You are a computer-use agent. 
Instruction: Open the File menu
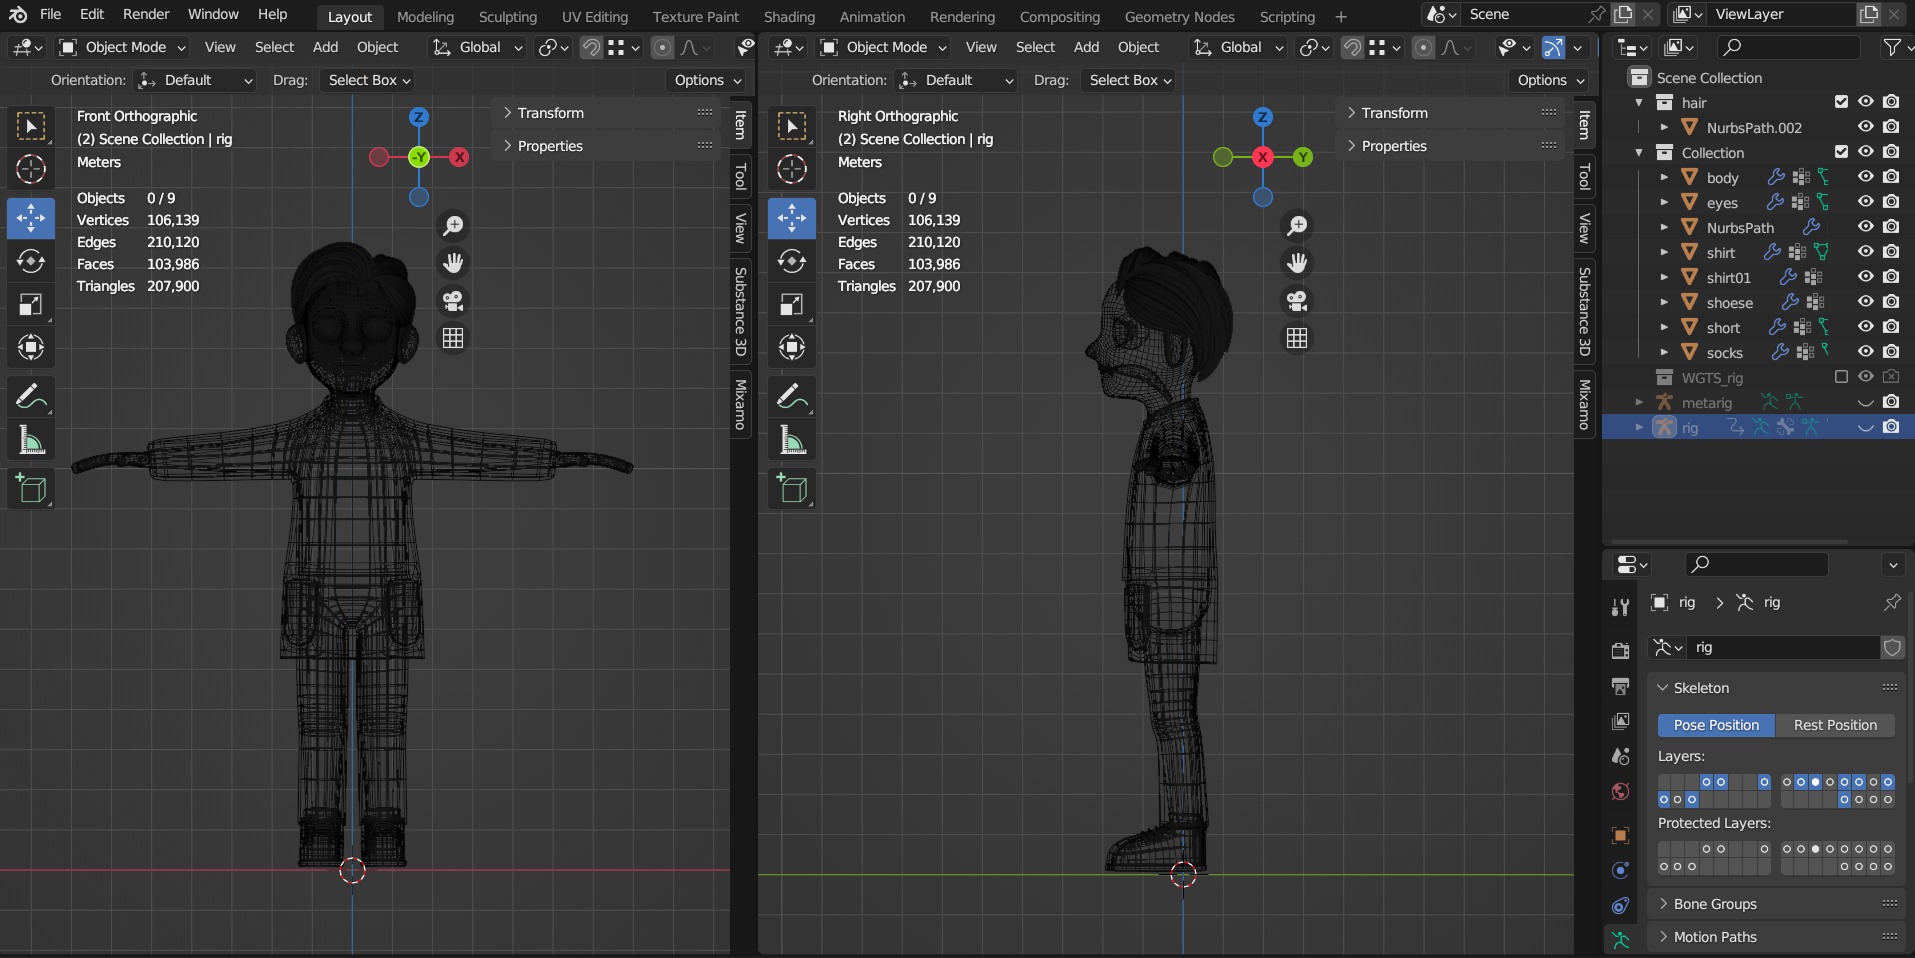(x=51, y=14)
